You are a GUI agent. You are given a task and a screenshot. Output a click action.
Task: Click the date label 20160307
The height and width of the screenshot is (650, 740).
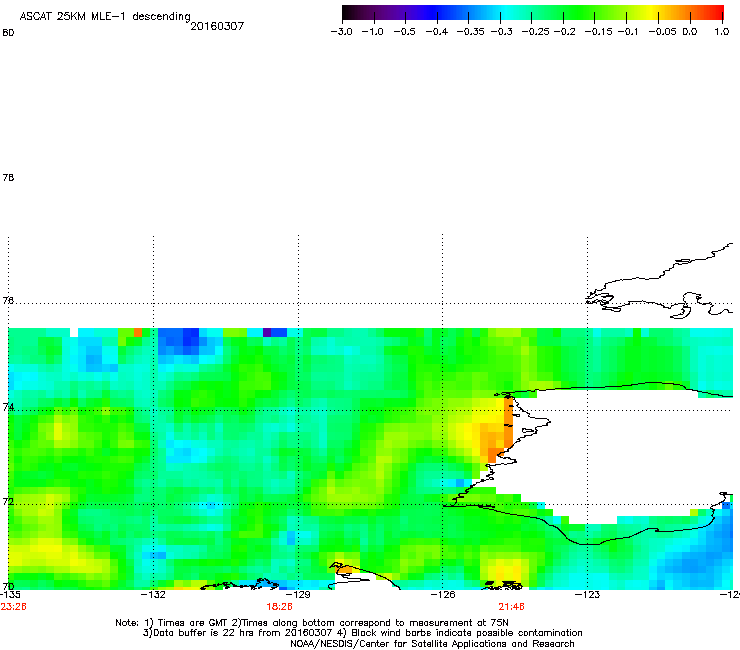pyautogui.click(x=217, y=26)
